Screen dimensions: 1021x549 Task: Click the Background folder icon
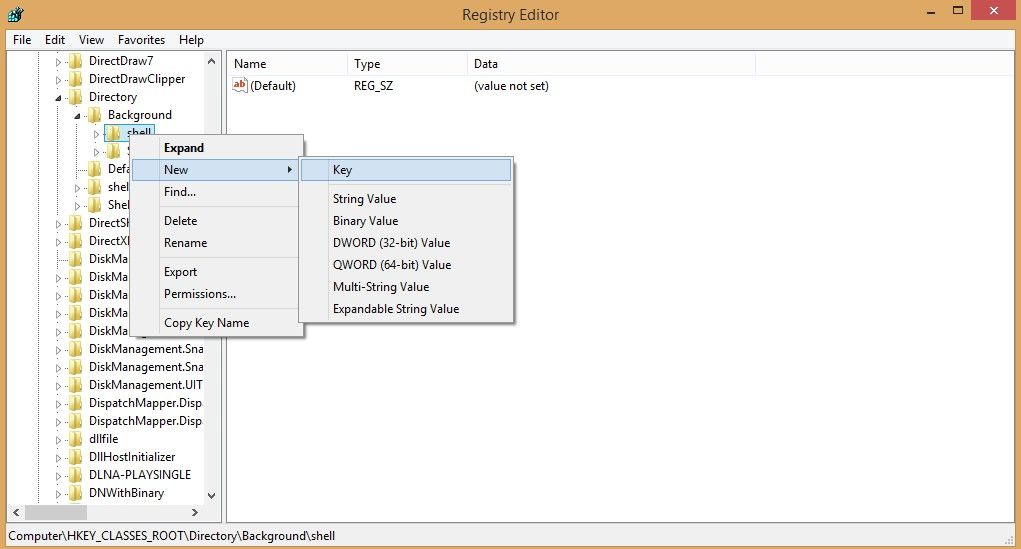pos(94,115)
